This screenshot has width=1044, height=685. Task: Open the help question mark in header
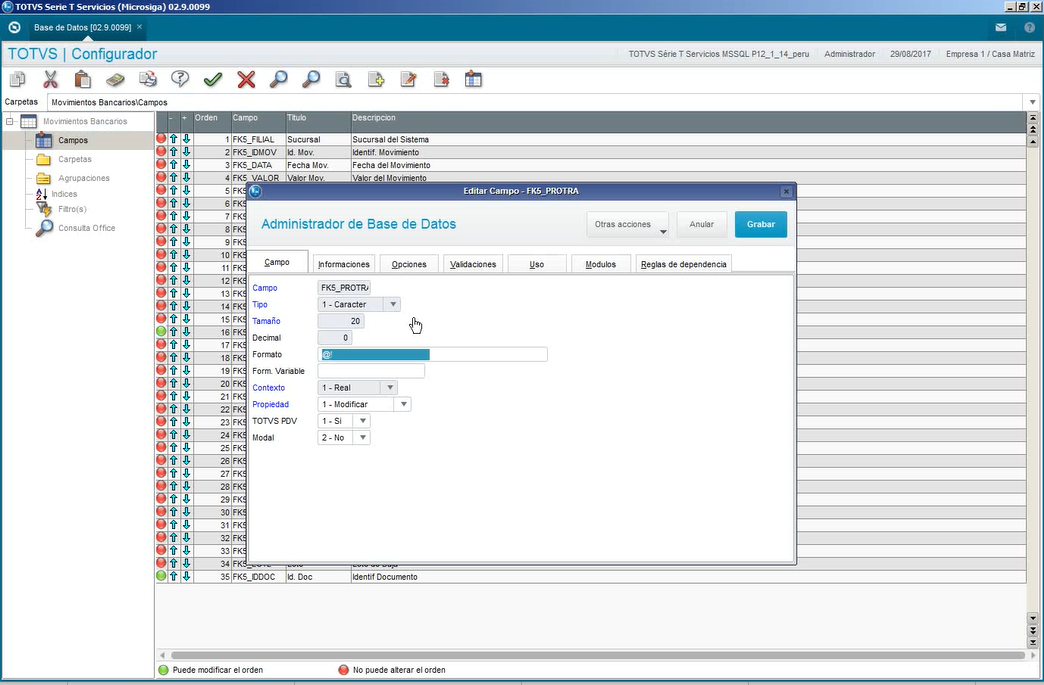click(1030, 28)
